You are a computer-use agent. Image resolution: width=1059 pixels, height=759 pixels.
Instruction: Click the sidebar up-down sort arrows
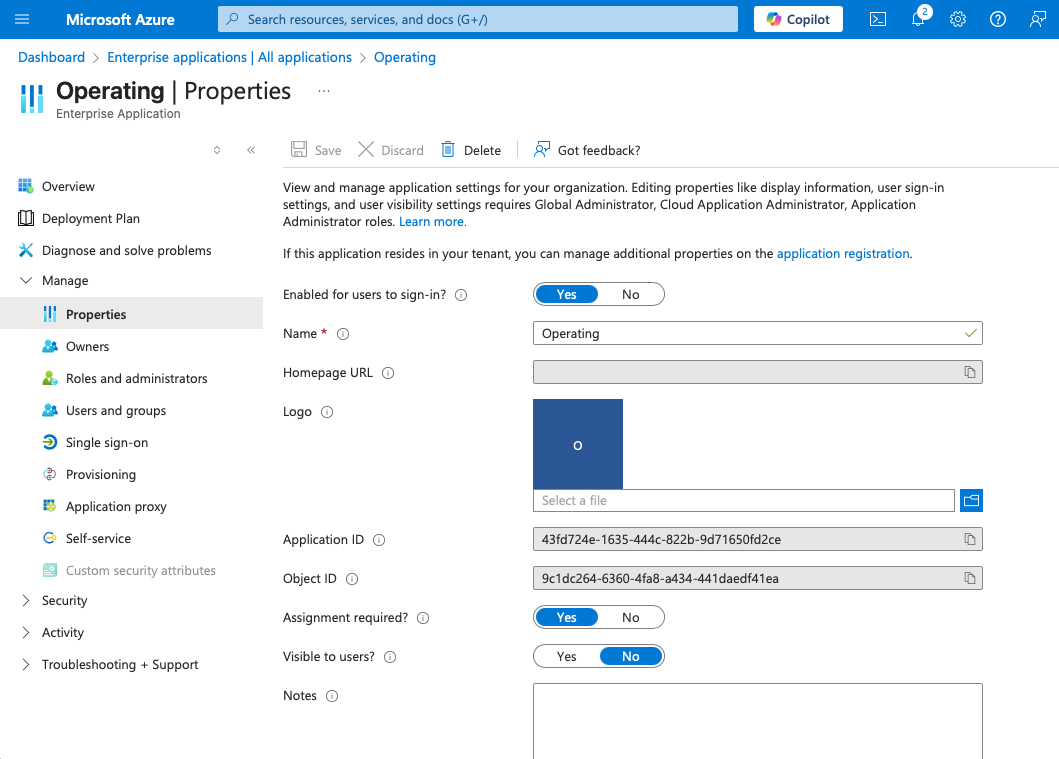pos(217,150)
